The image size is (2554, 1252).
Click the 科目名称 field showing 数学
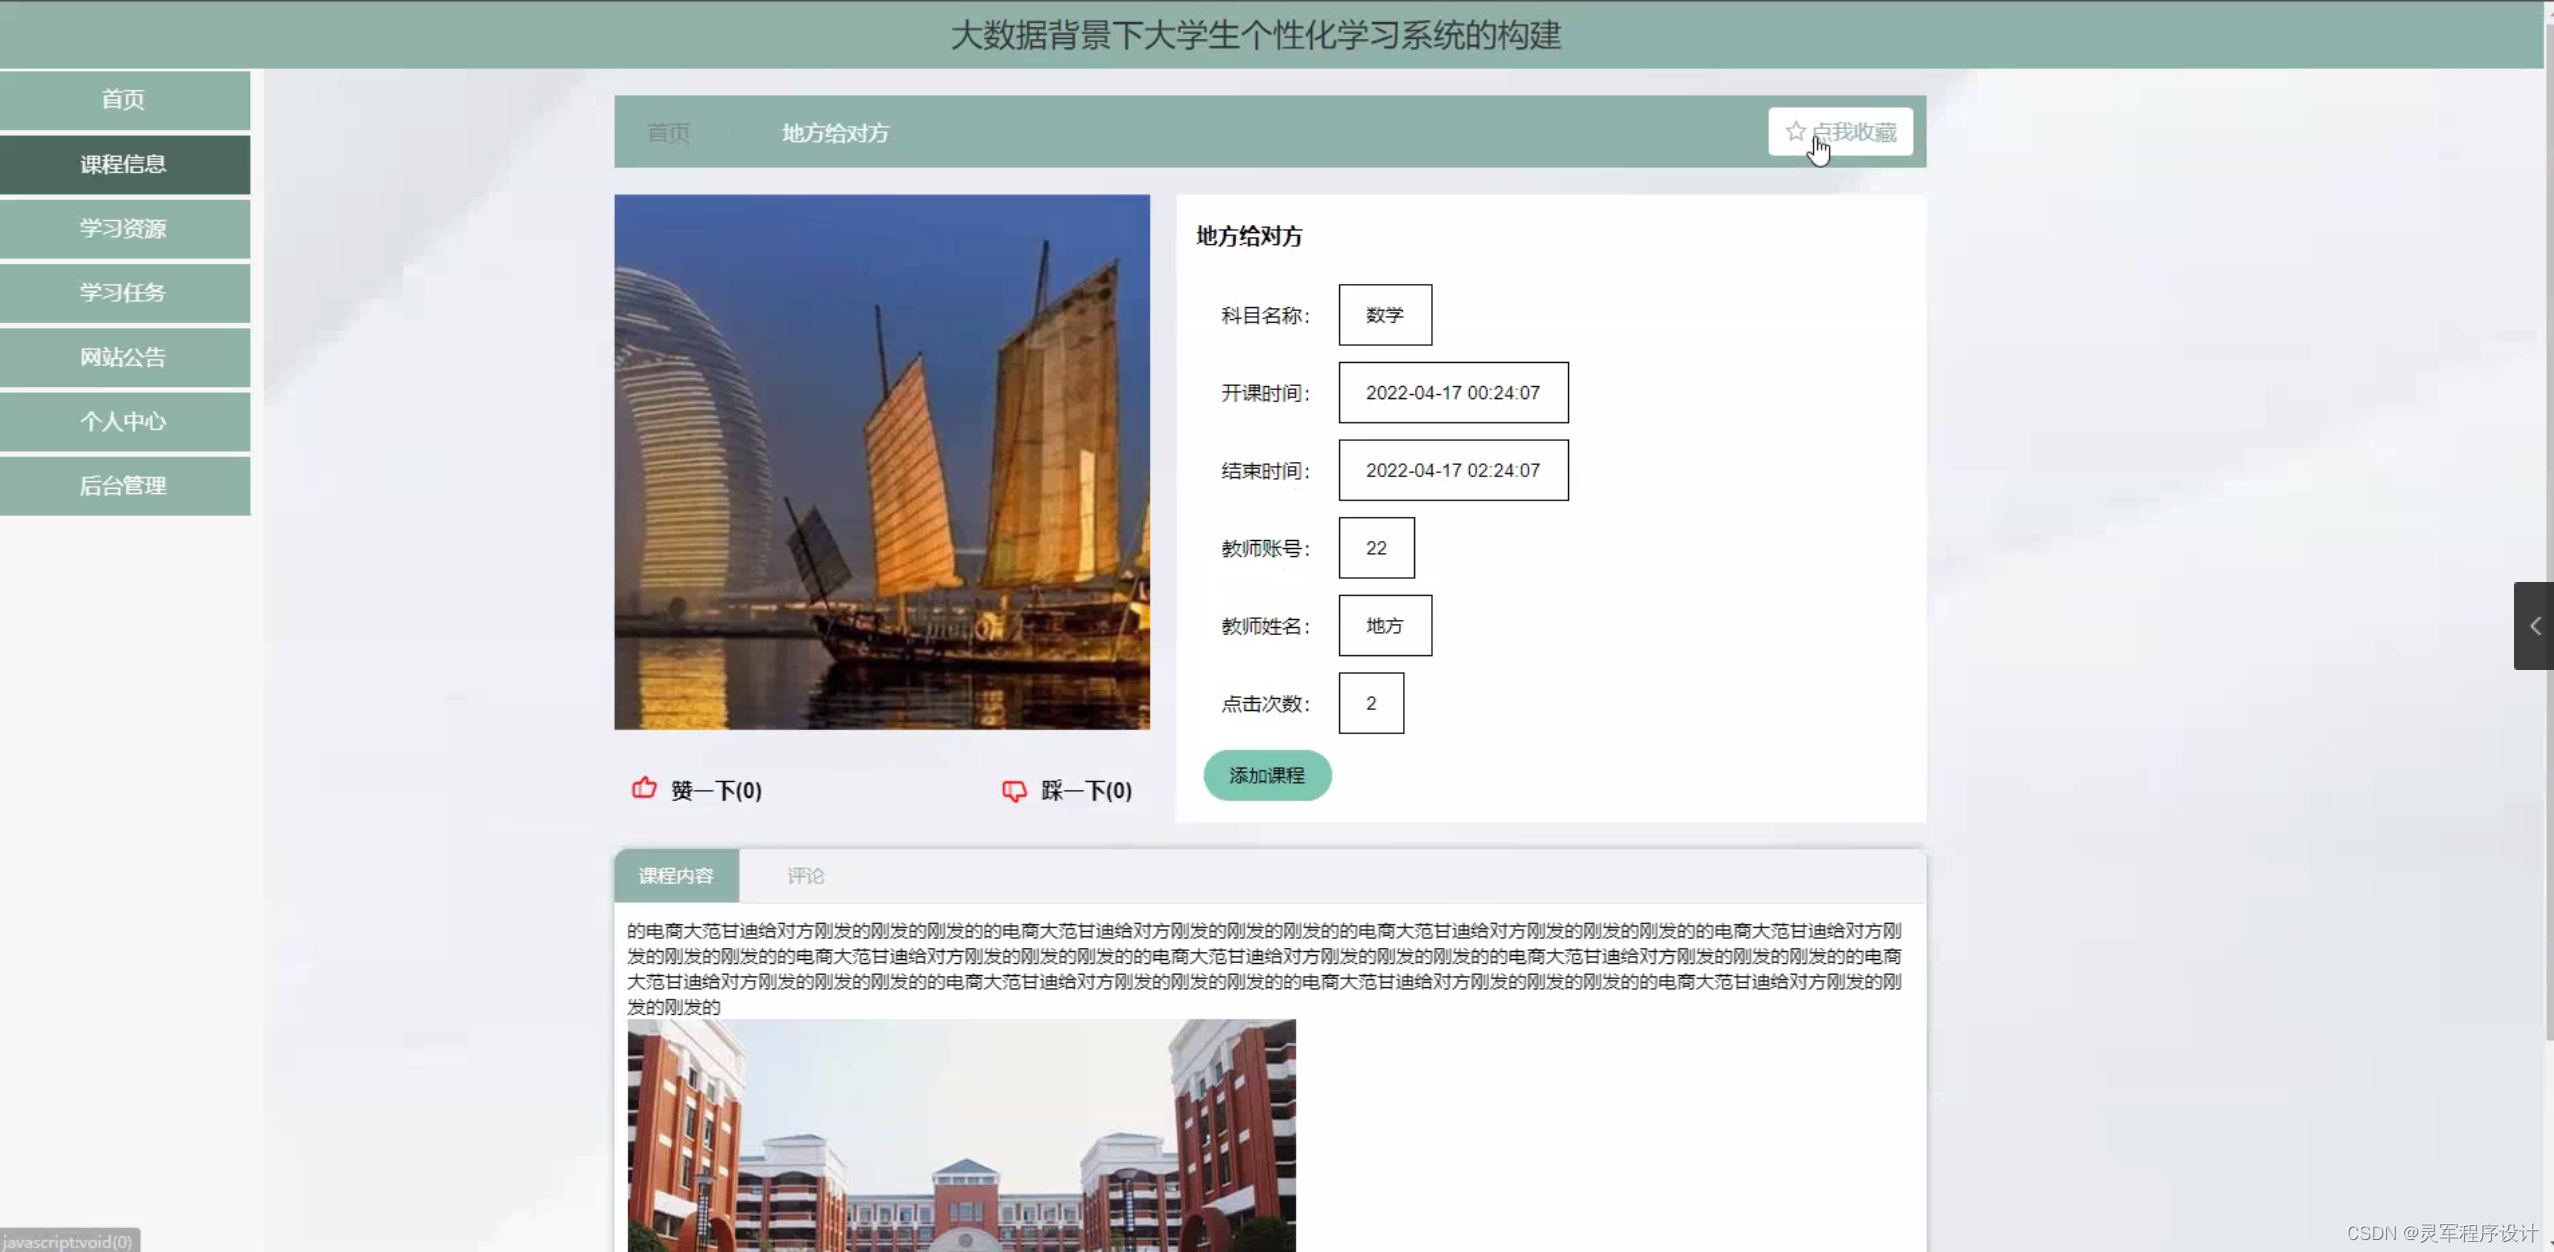(1384, 315)
